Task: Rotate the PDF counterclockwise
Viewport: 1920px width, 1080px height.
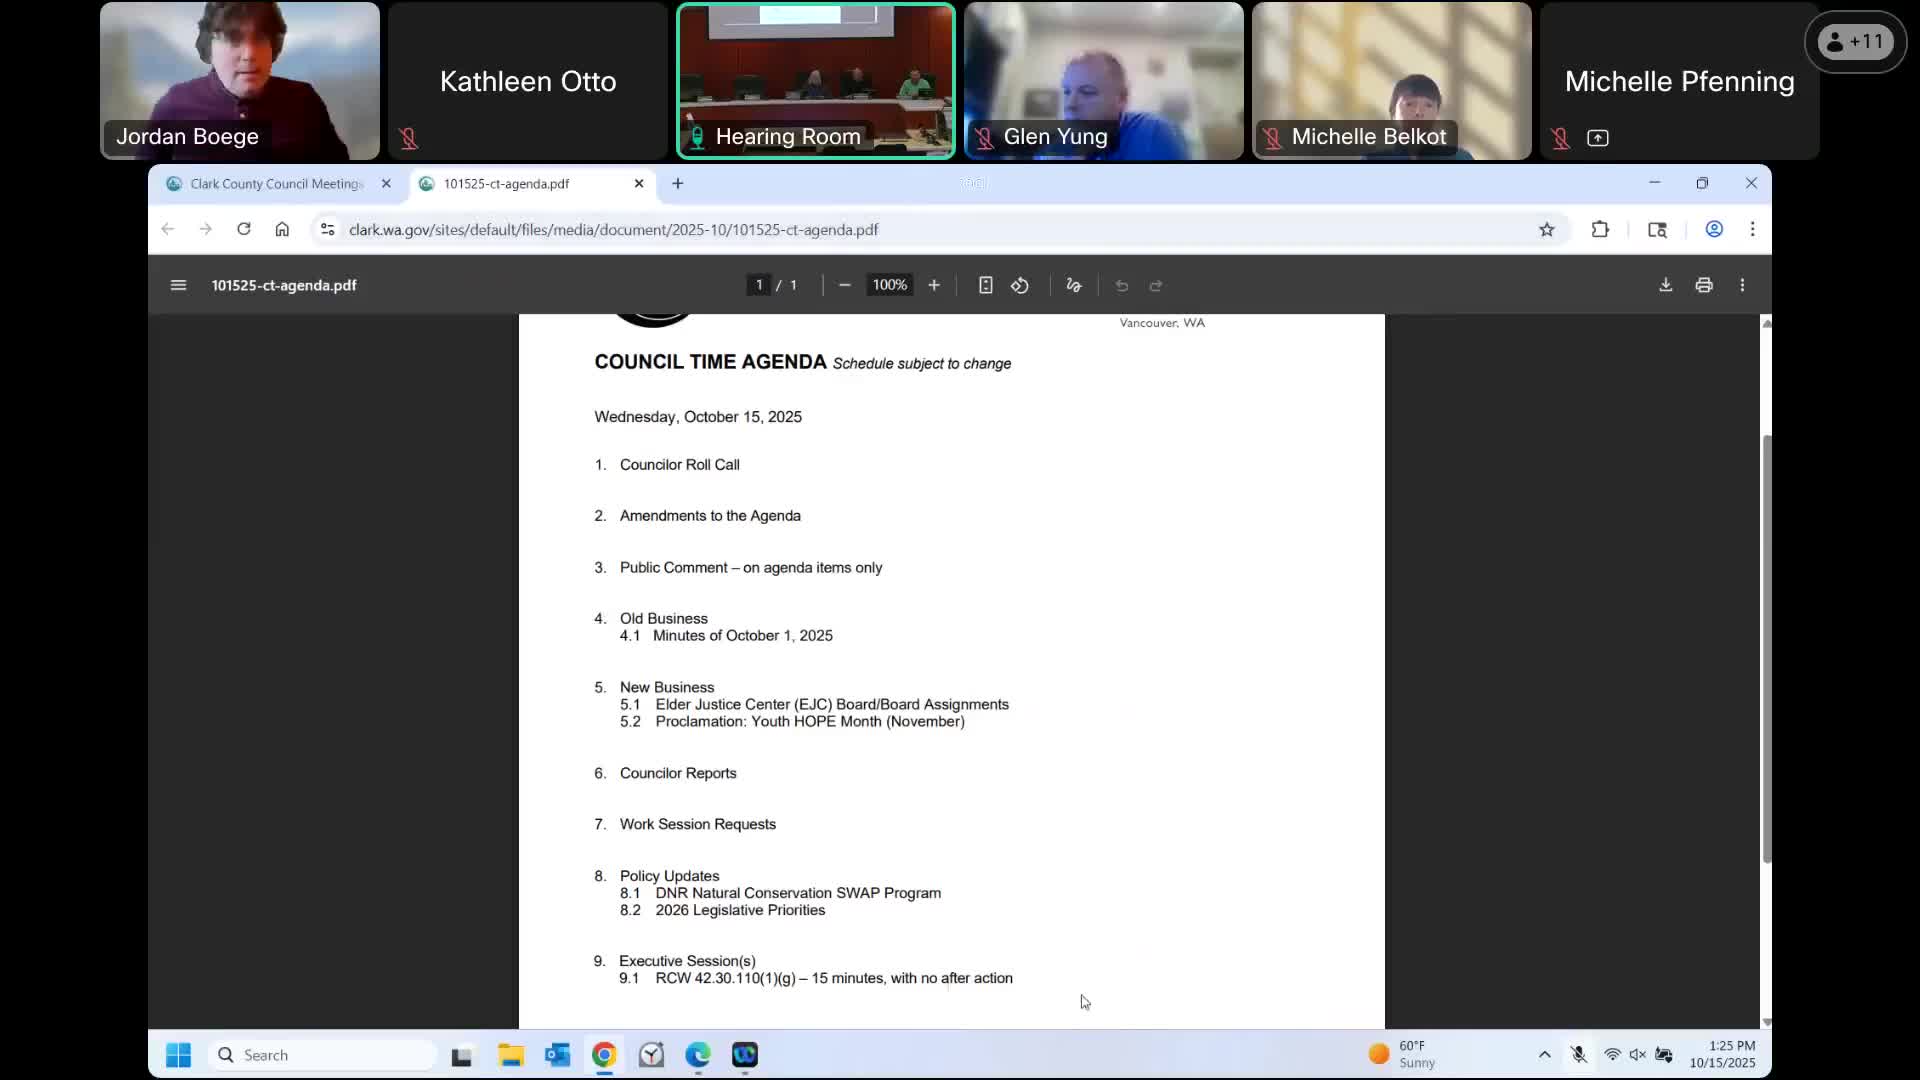Action: 1020,285
